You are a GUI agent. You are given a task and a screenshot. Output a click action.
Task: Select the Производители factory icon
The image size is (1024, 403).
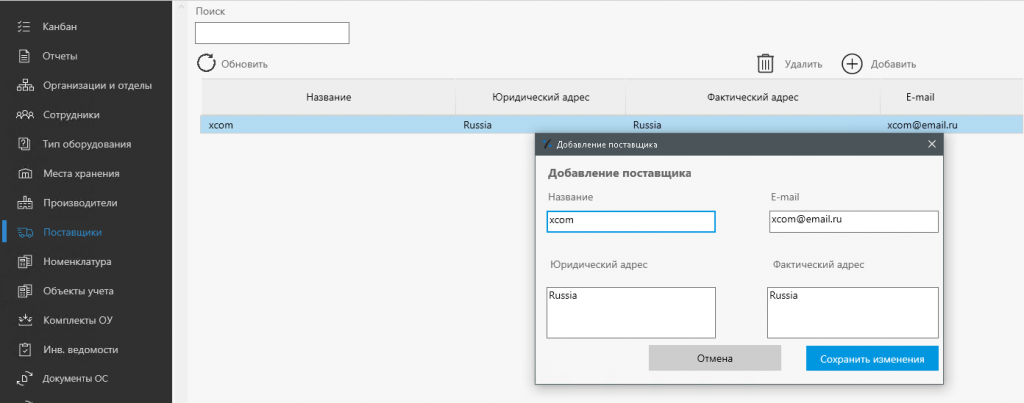pyautogui.click(x=24, y=203)
